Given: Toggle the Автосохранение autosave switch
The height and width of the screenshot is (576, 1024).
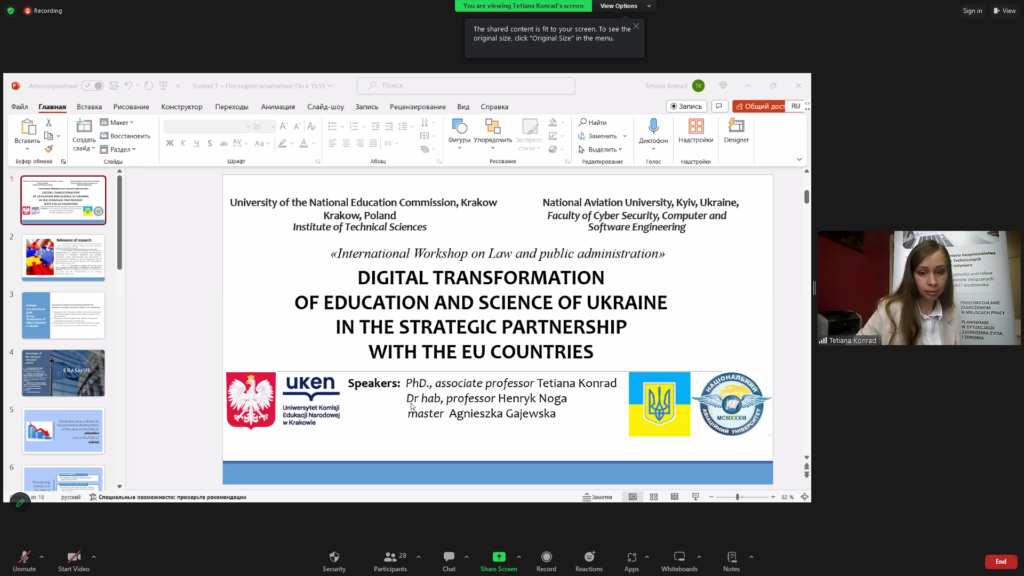Looking at the screenshot, I should [93, 86].
